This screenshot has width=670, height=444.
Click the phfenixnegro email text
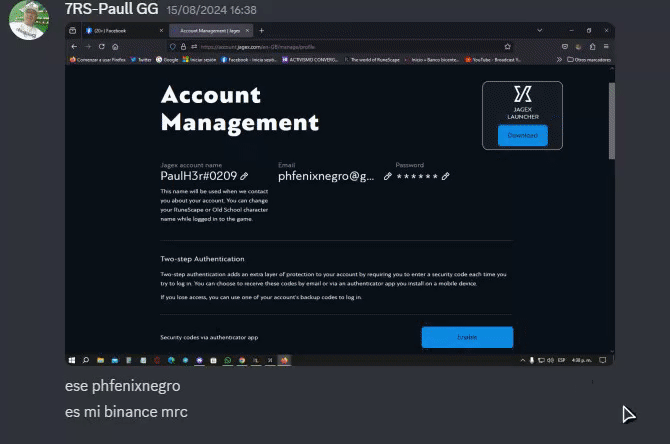click(326, 176)
